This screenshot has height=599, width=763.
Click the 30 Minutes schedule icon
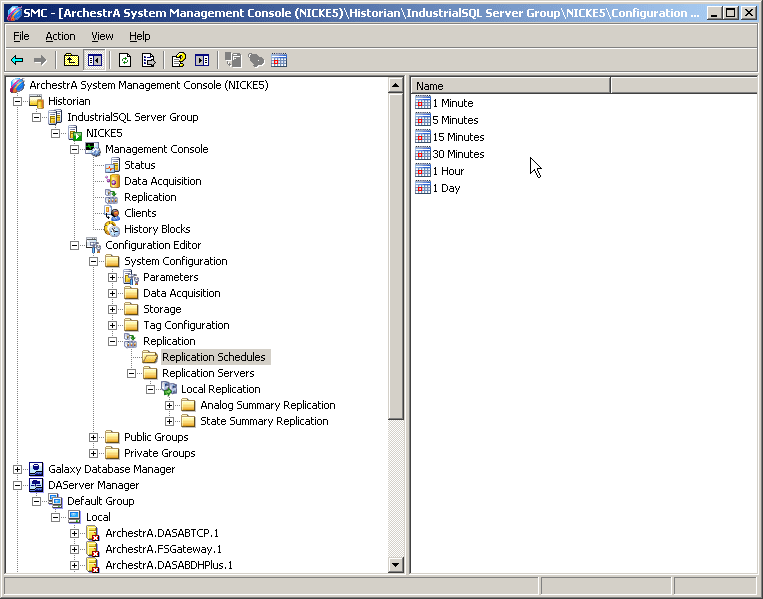click(422, 154)
